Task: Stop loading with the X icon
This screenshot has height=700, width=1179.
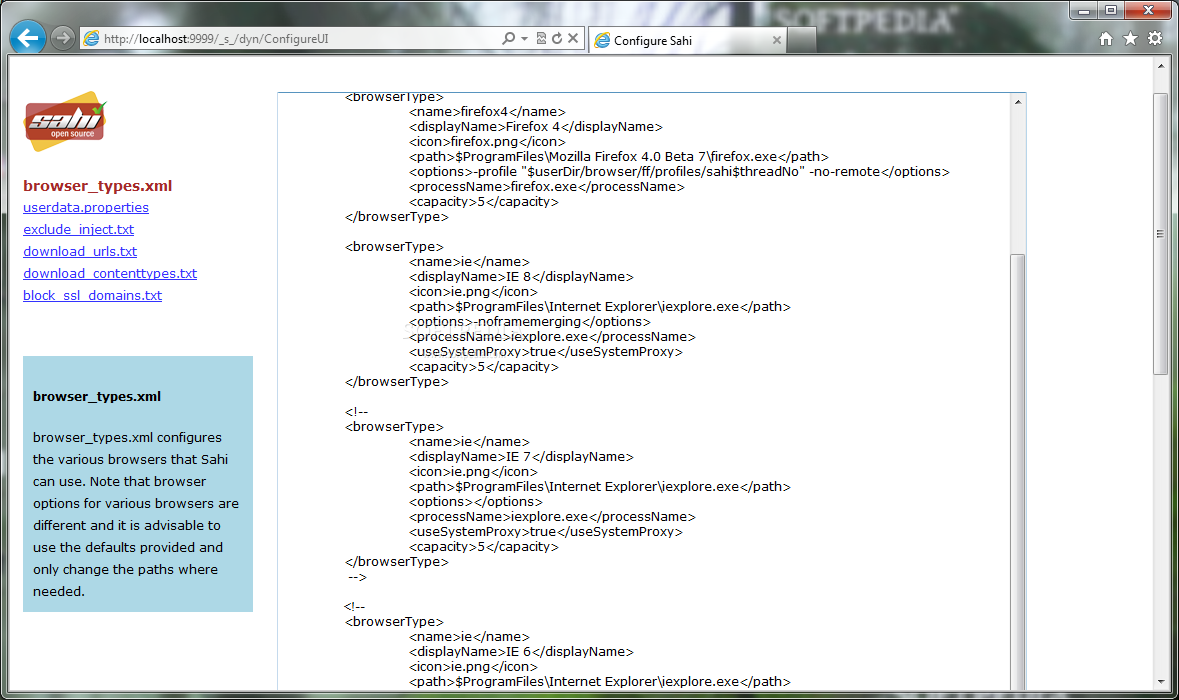Action: pos(573,38)
